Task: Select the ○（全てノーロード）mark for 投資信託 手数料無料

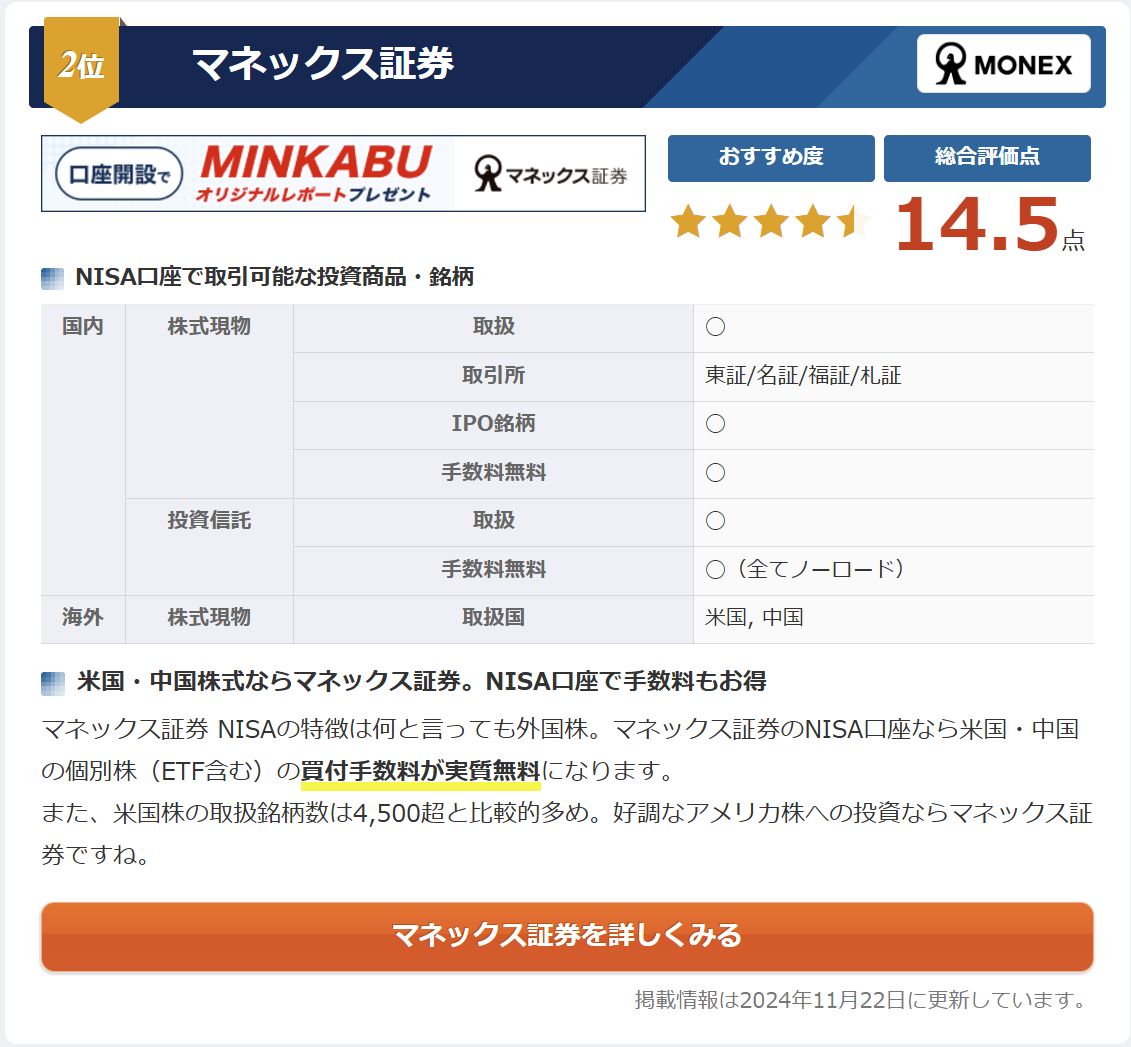Action: click(x=785, y=570)
